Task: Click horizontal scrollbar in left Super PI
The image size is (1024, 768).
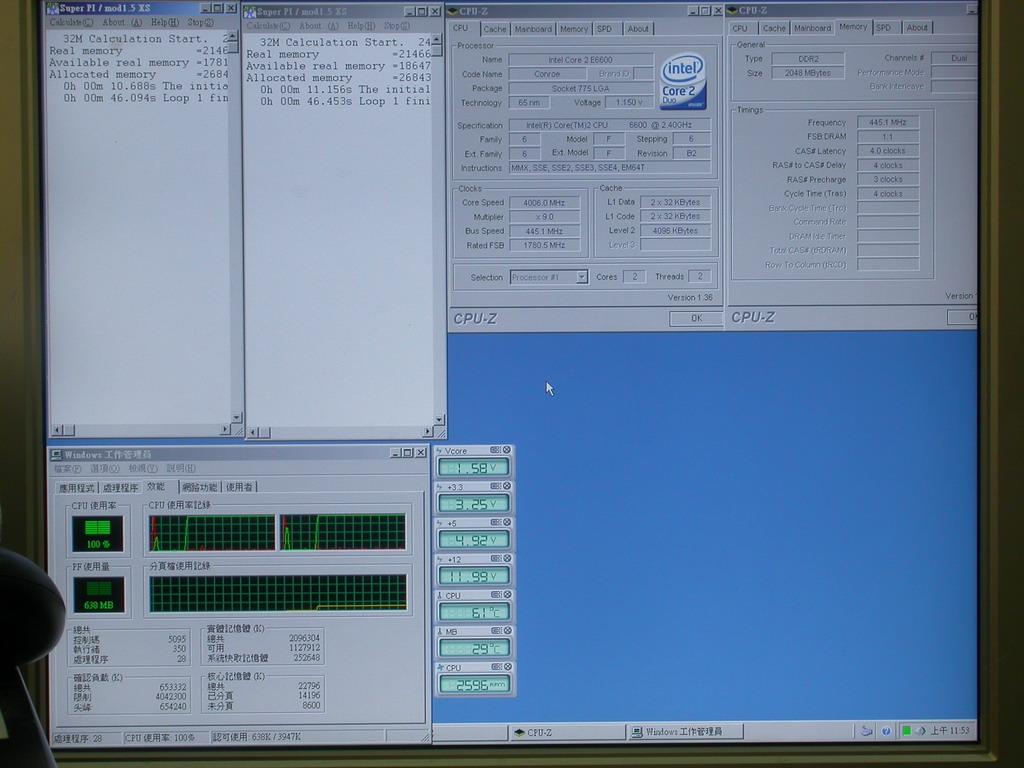Action: [x=141, y=430]
